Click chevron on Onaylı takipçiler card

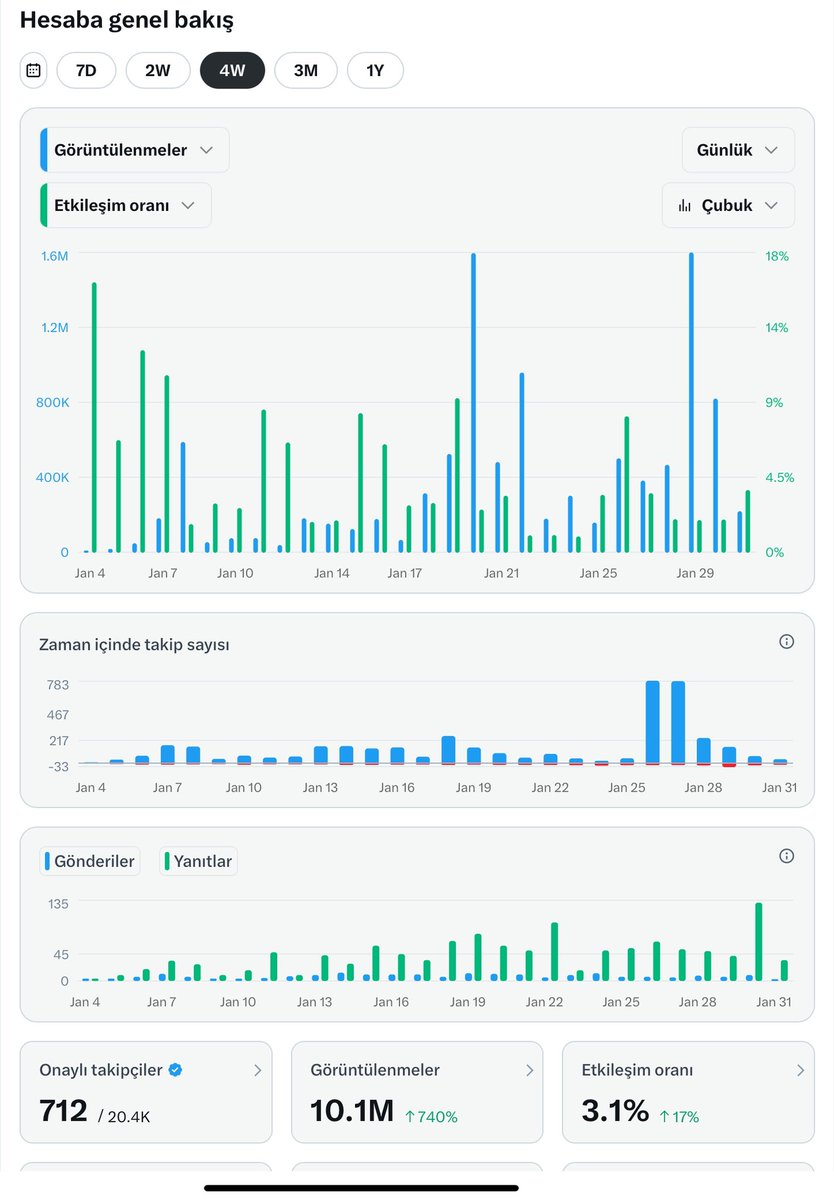257,1070
